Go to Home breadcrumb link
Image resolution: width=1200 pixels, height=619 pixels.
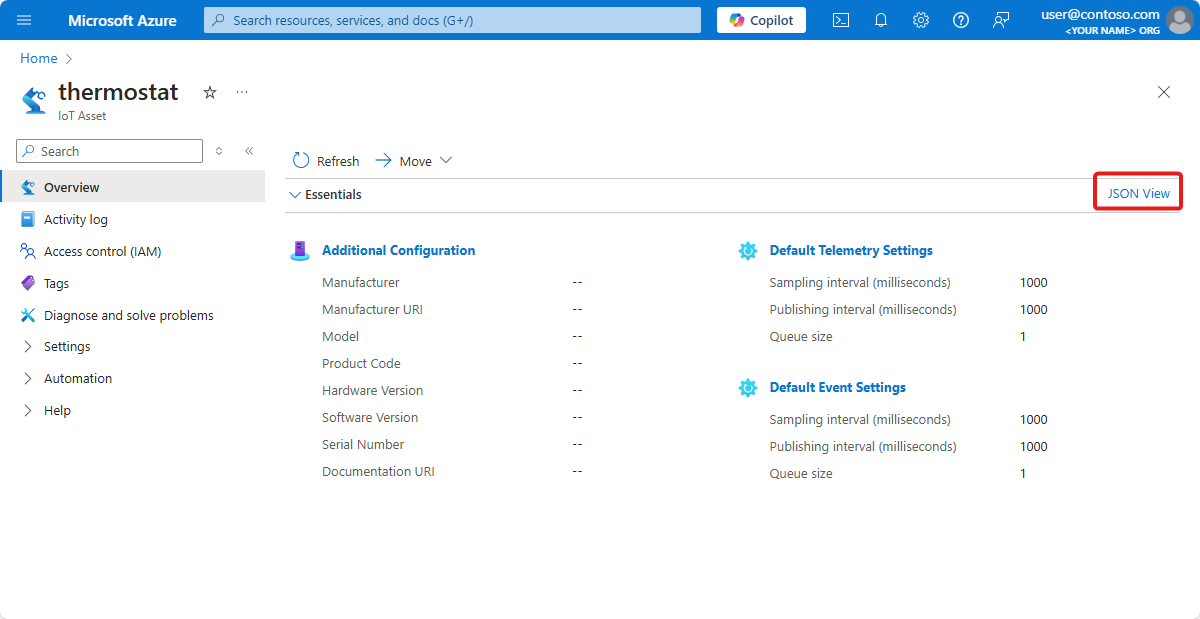pos(39,59)
